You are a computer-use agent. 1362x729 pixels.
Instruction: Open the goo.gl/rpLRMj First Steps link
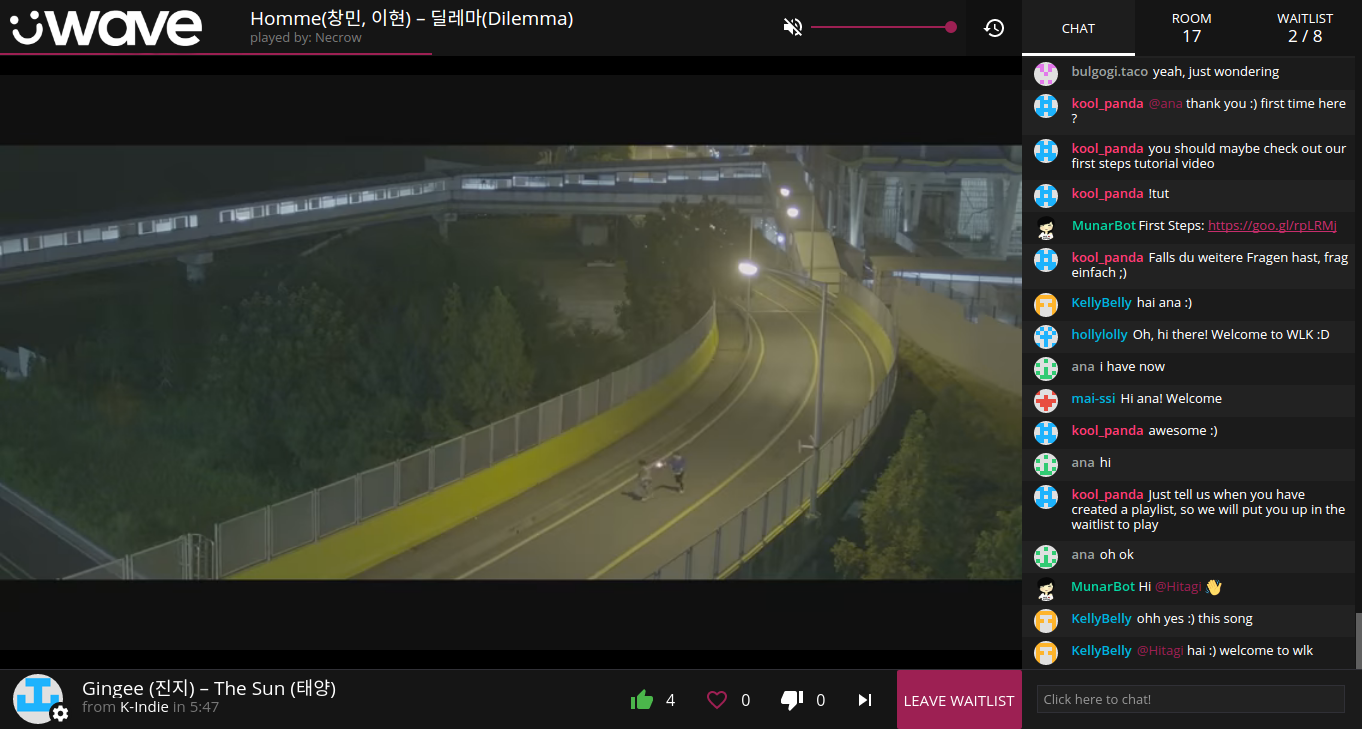(x=1272, y=226)
